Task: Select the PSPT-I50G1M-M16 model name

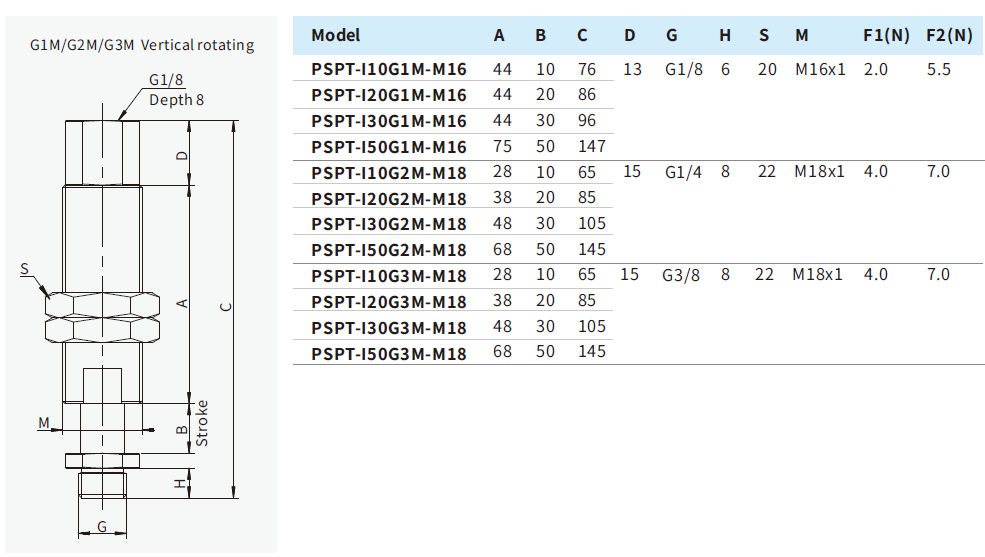Action: click(388, 147)
